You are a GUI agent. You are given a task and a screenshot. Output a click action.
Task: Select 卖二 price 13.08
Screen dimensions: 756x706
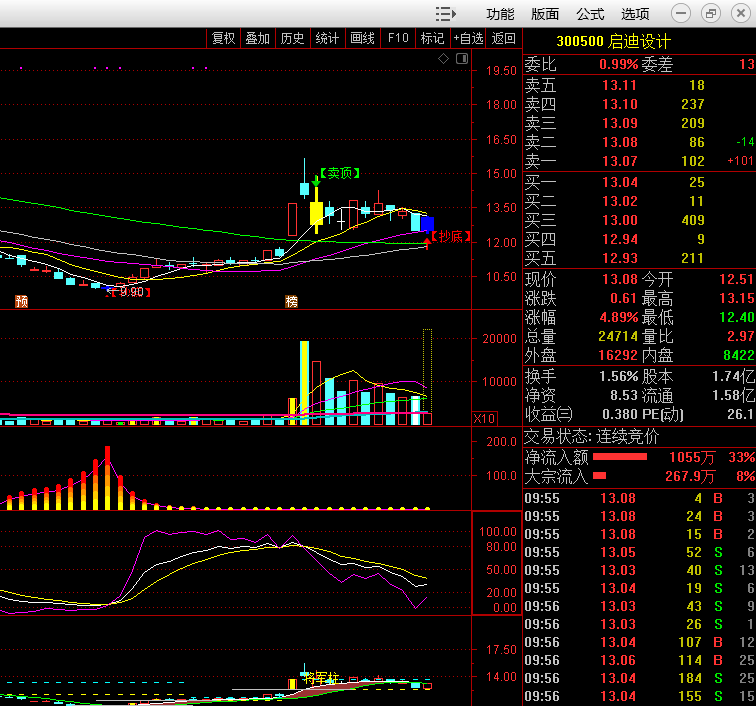[620, 142]
